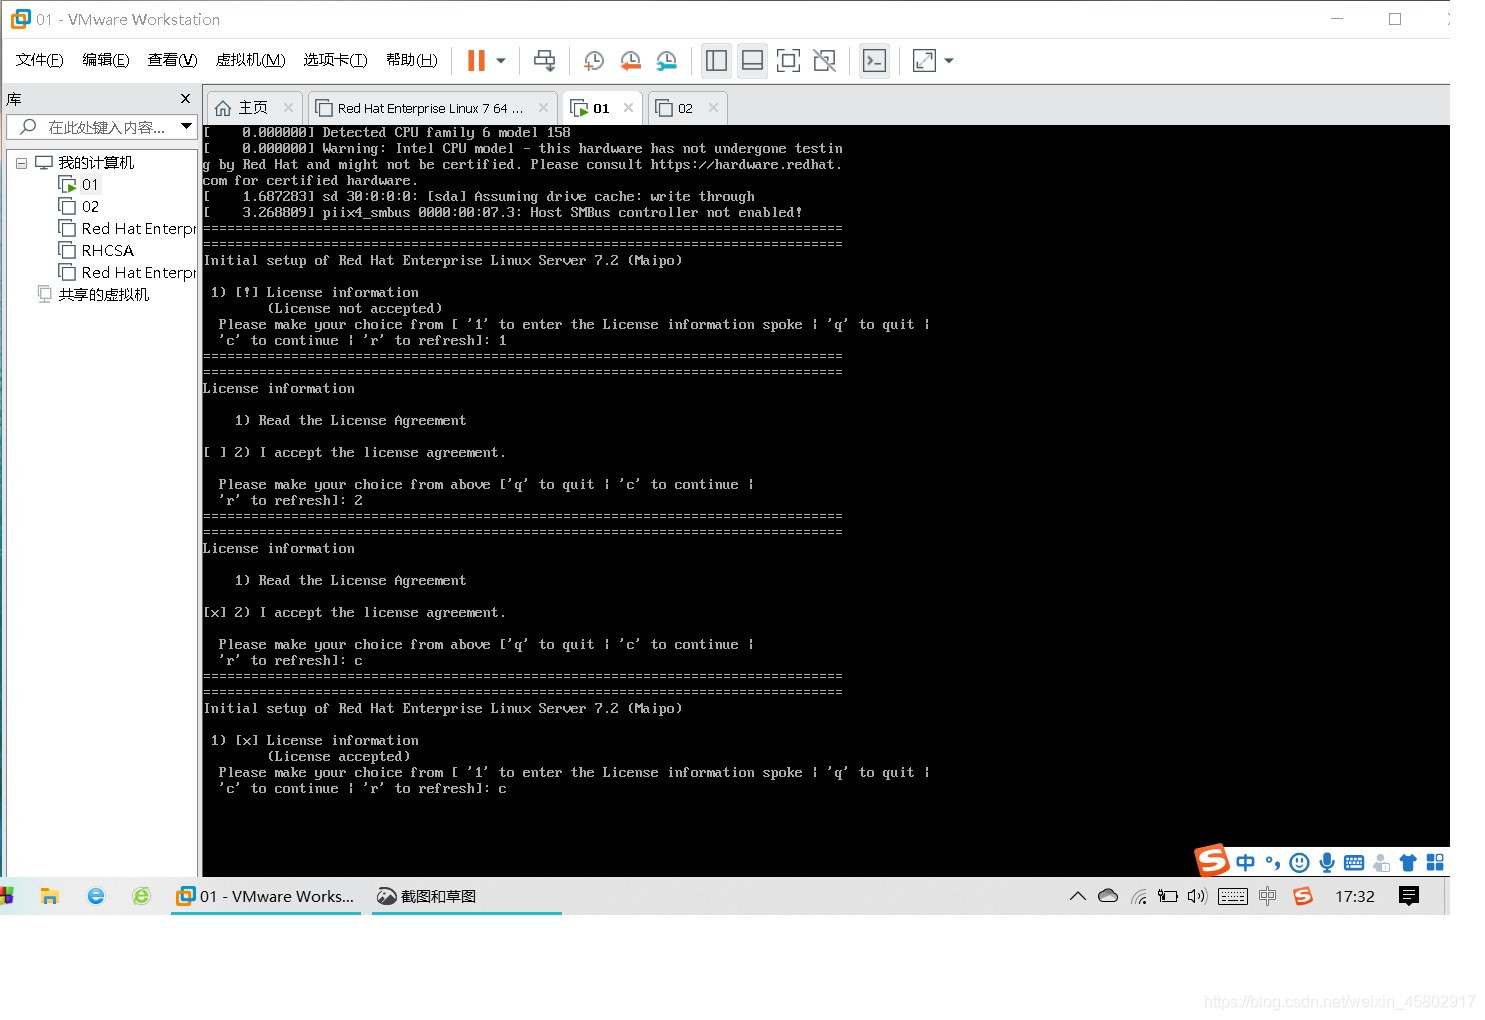Image resolution: width=1485 pixels, height=1020 pixels.
Task: Open the 选项卡(T) menu
Action: pos(335,60)
